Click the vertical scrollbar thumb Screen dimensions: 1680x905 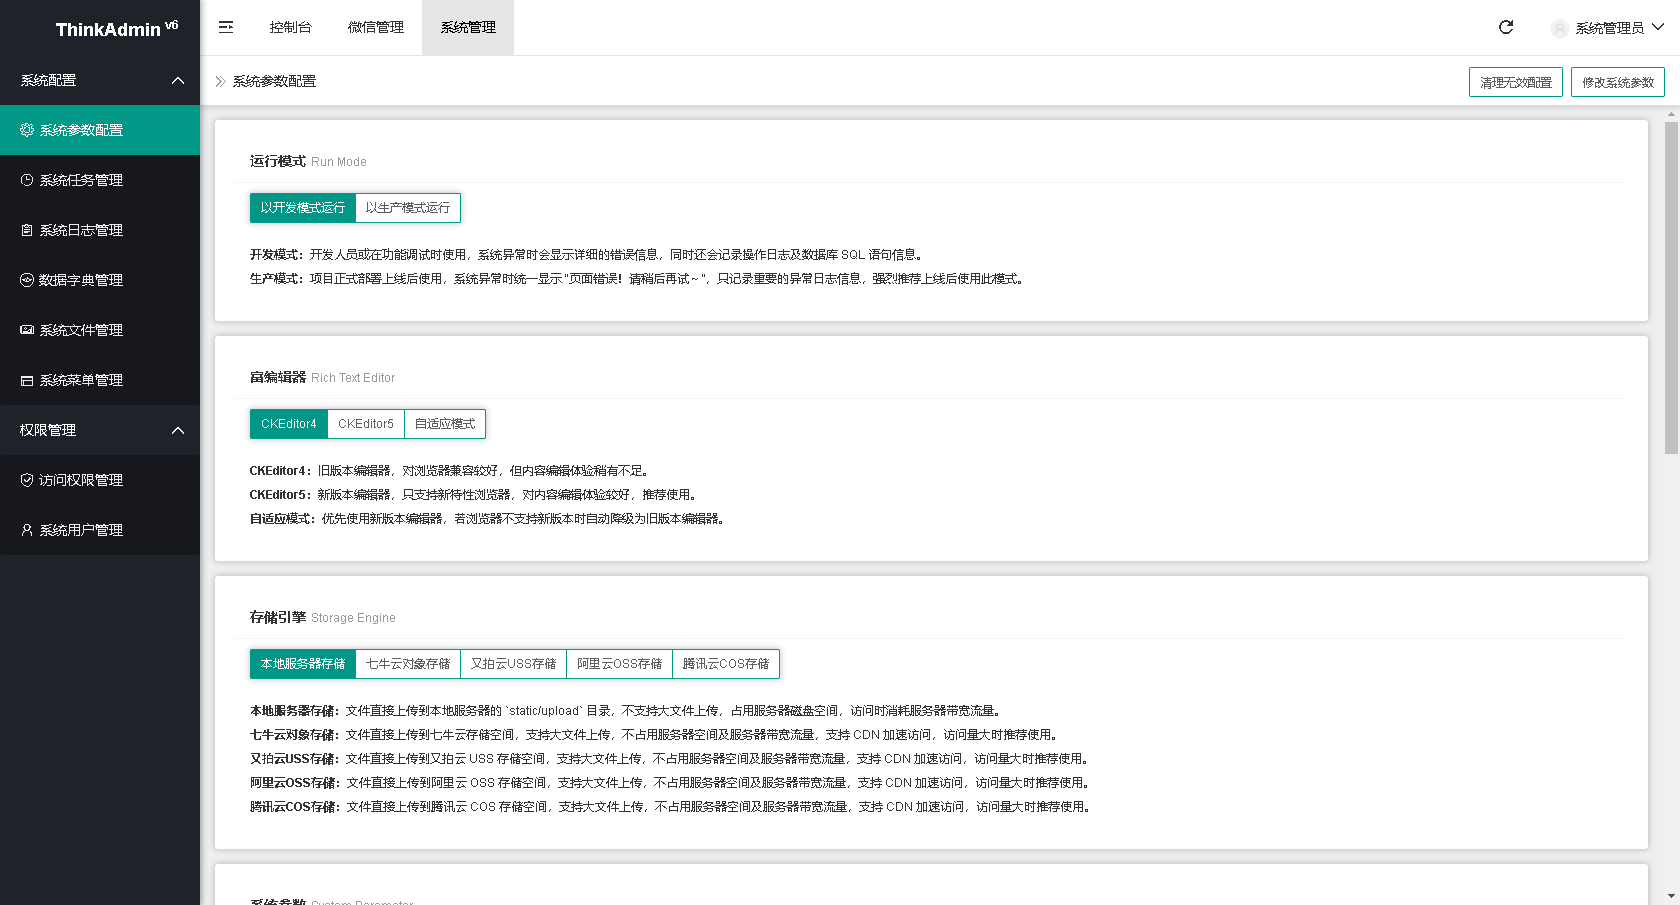(1671, 288)
